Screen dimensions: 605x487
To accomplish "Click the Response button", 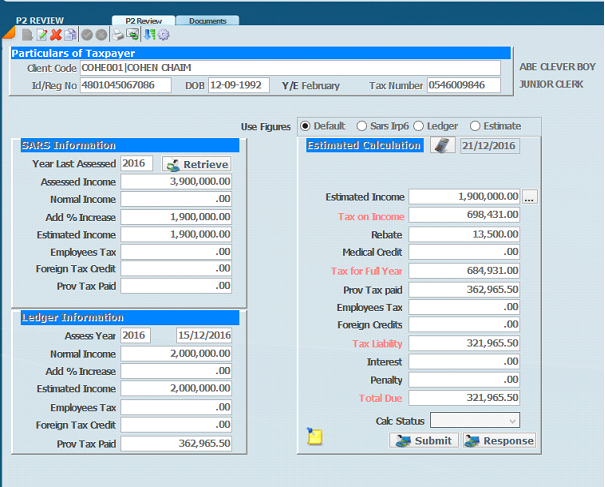I will pyautogui.click(x=499, y=441).
